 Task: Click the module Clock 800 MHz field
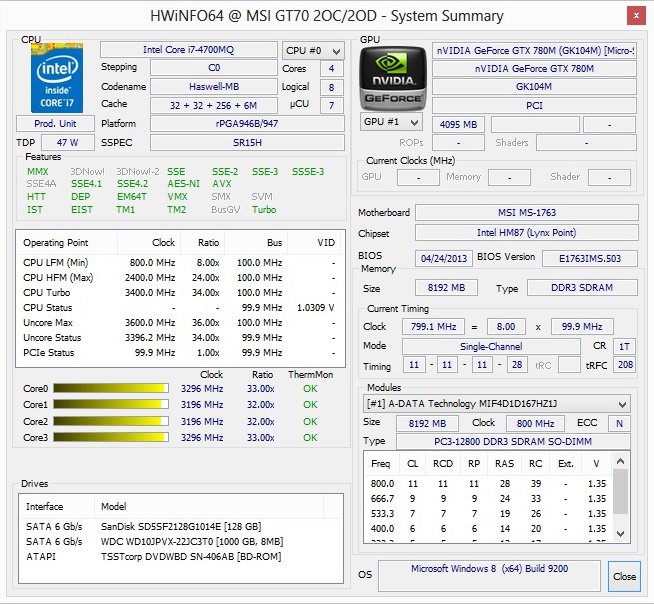(x=535, y=423)
